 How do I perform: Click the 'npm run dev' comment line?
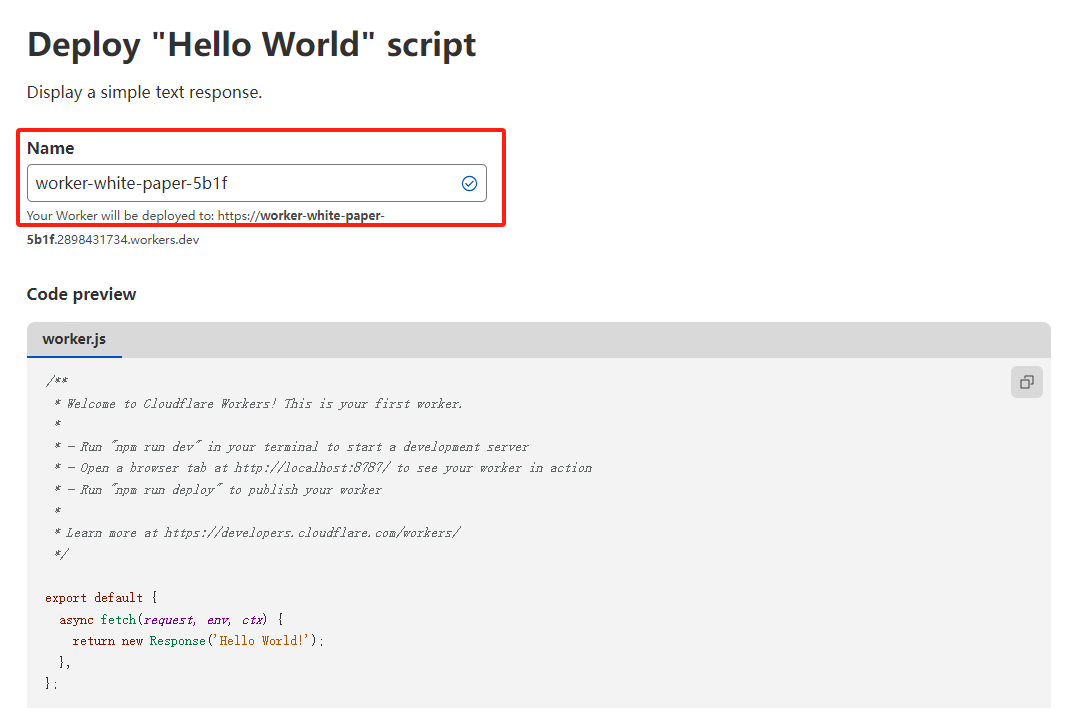pyautogui.click(x=292, y=447)
